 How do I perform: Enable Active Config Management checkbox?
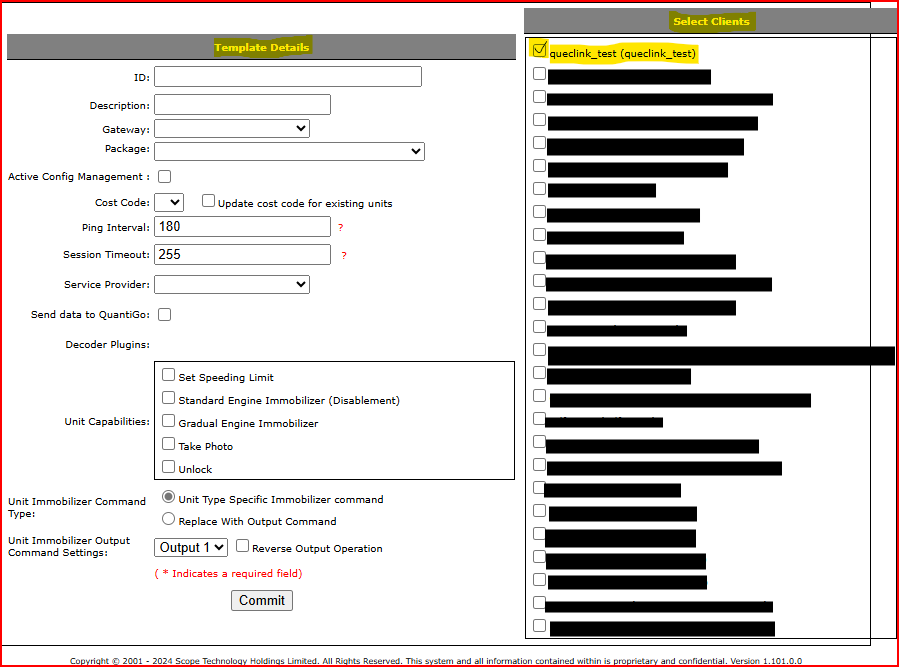point(165,177)
